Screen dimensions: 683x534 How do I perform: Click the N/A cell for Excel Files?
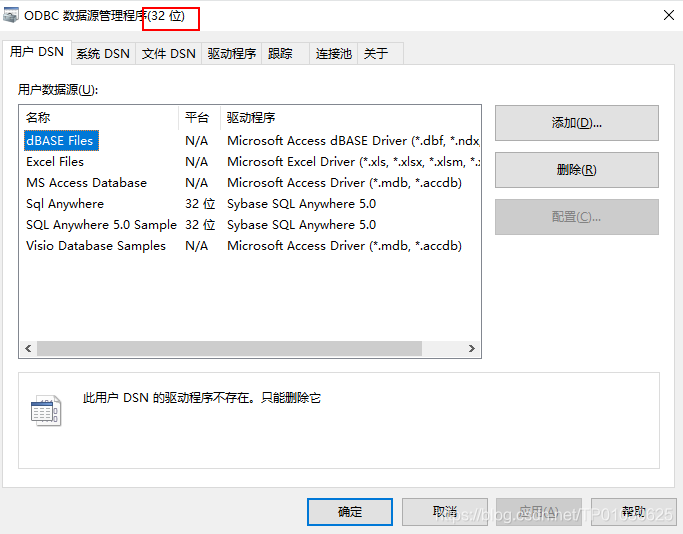[196, 162]
